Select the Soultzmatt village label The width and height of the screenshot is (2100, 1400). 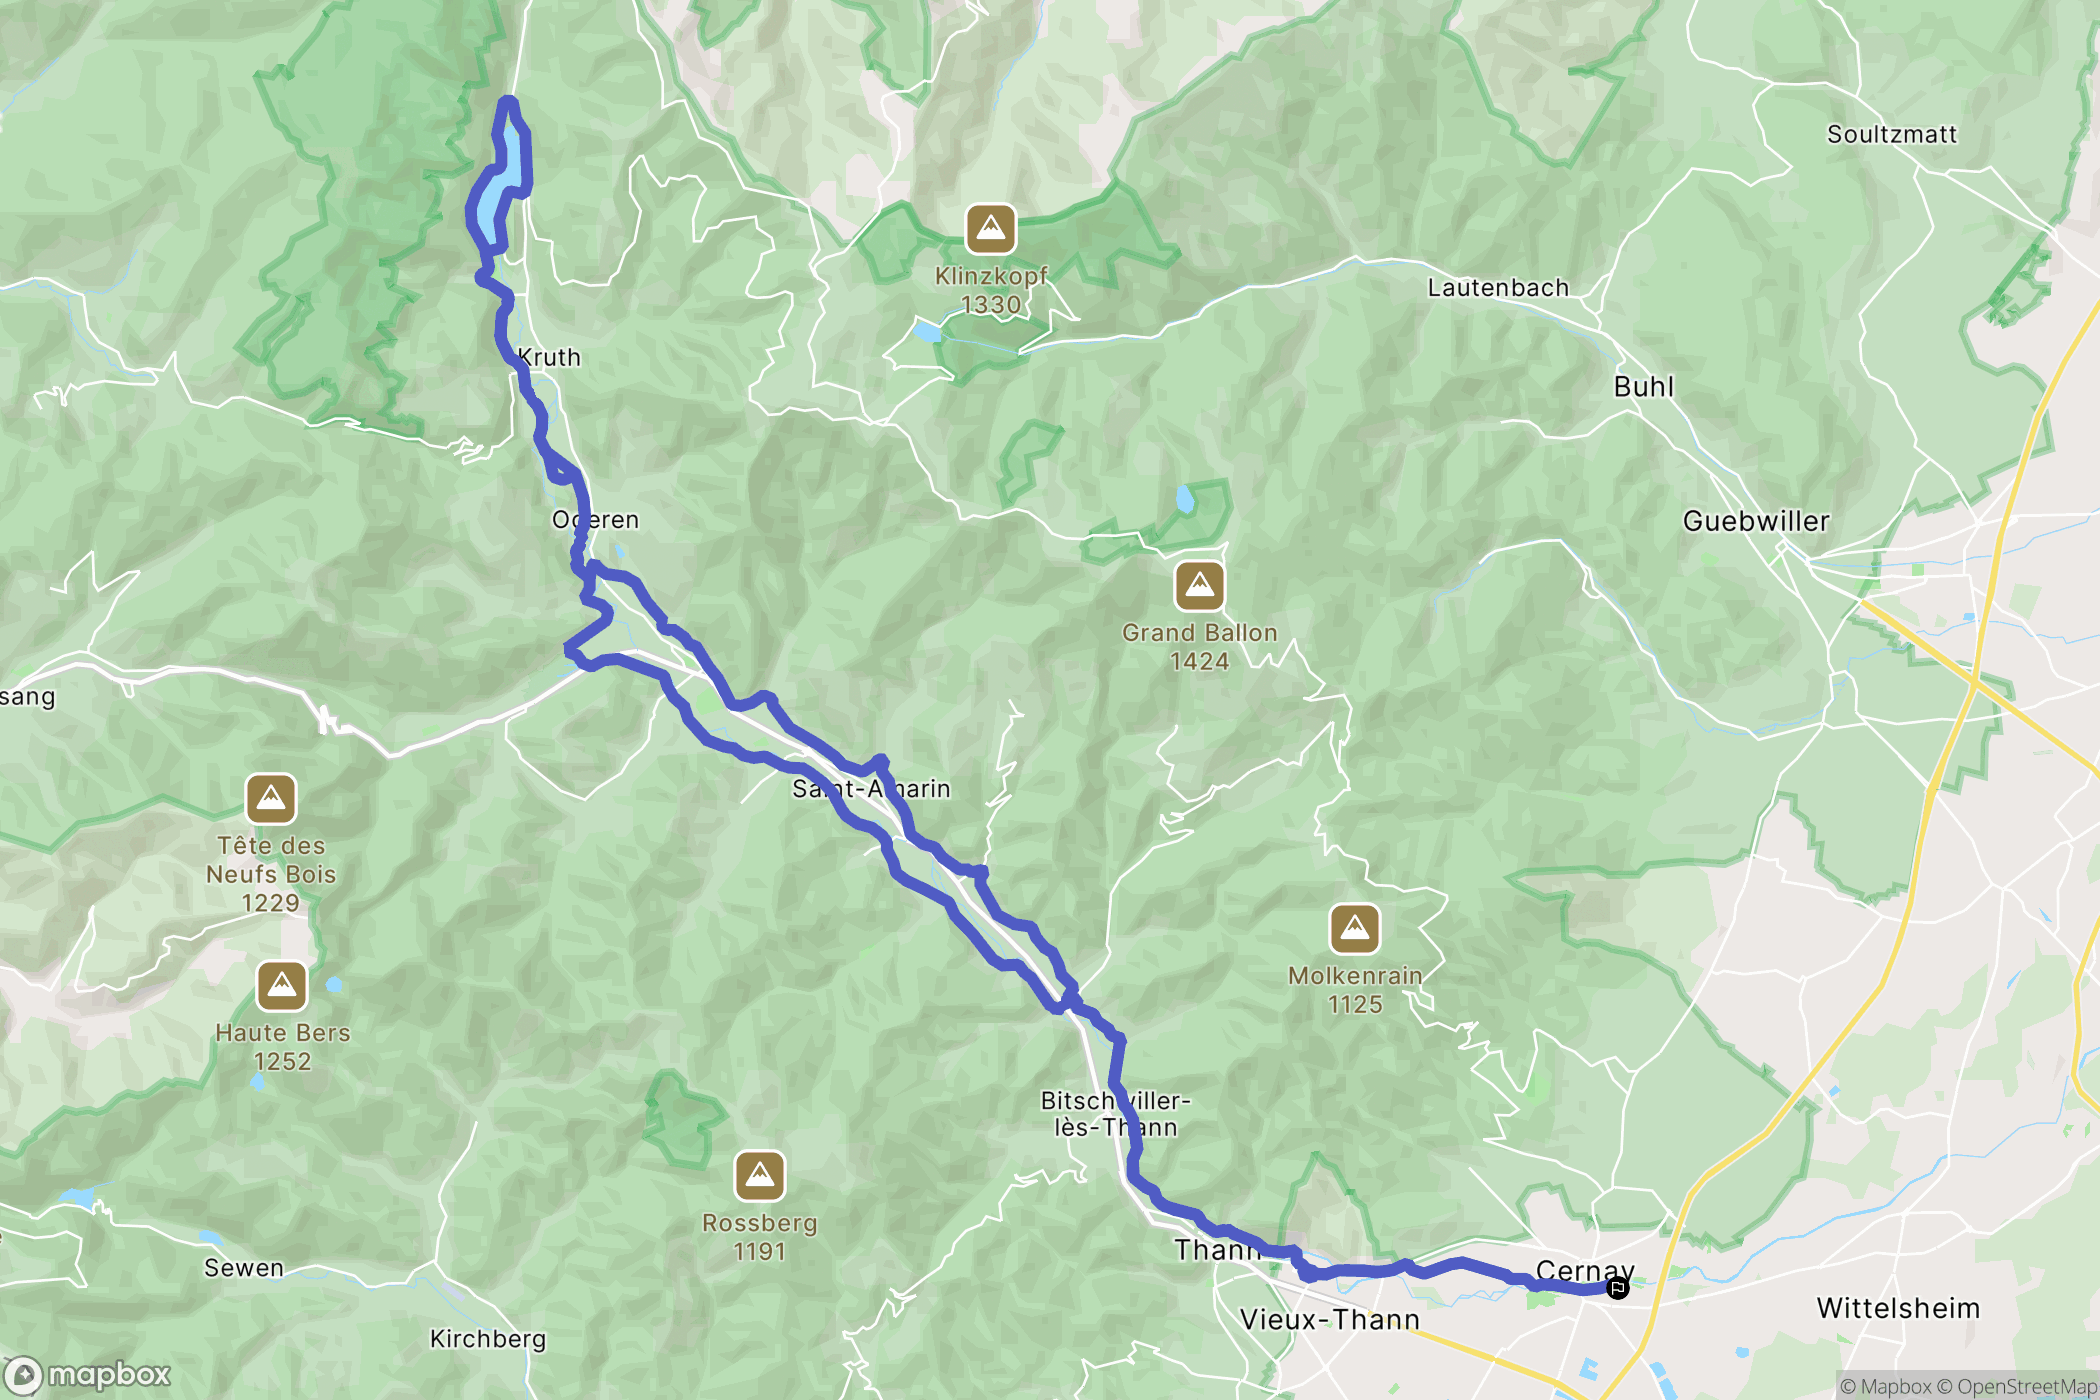[x=1891, y=134]
